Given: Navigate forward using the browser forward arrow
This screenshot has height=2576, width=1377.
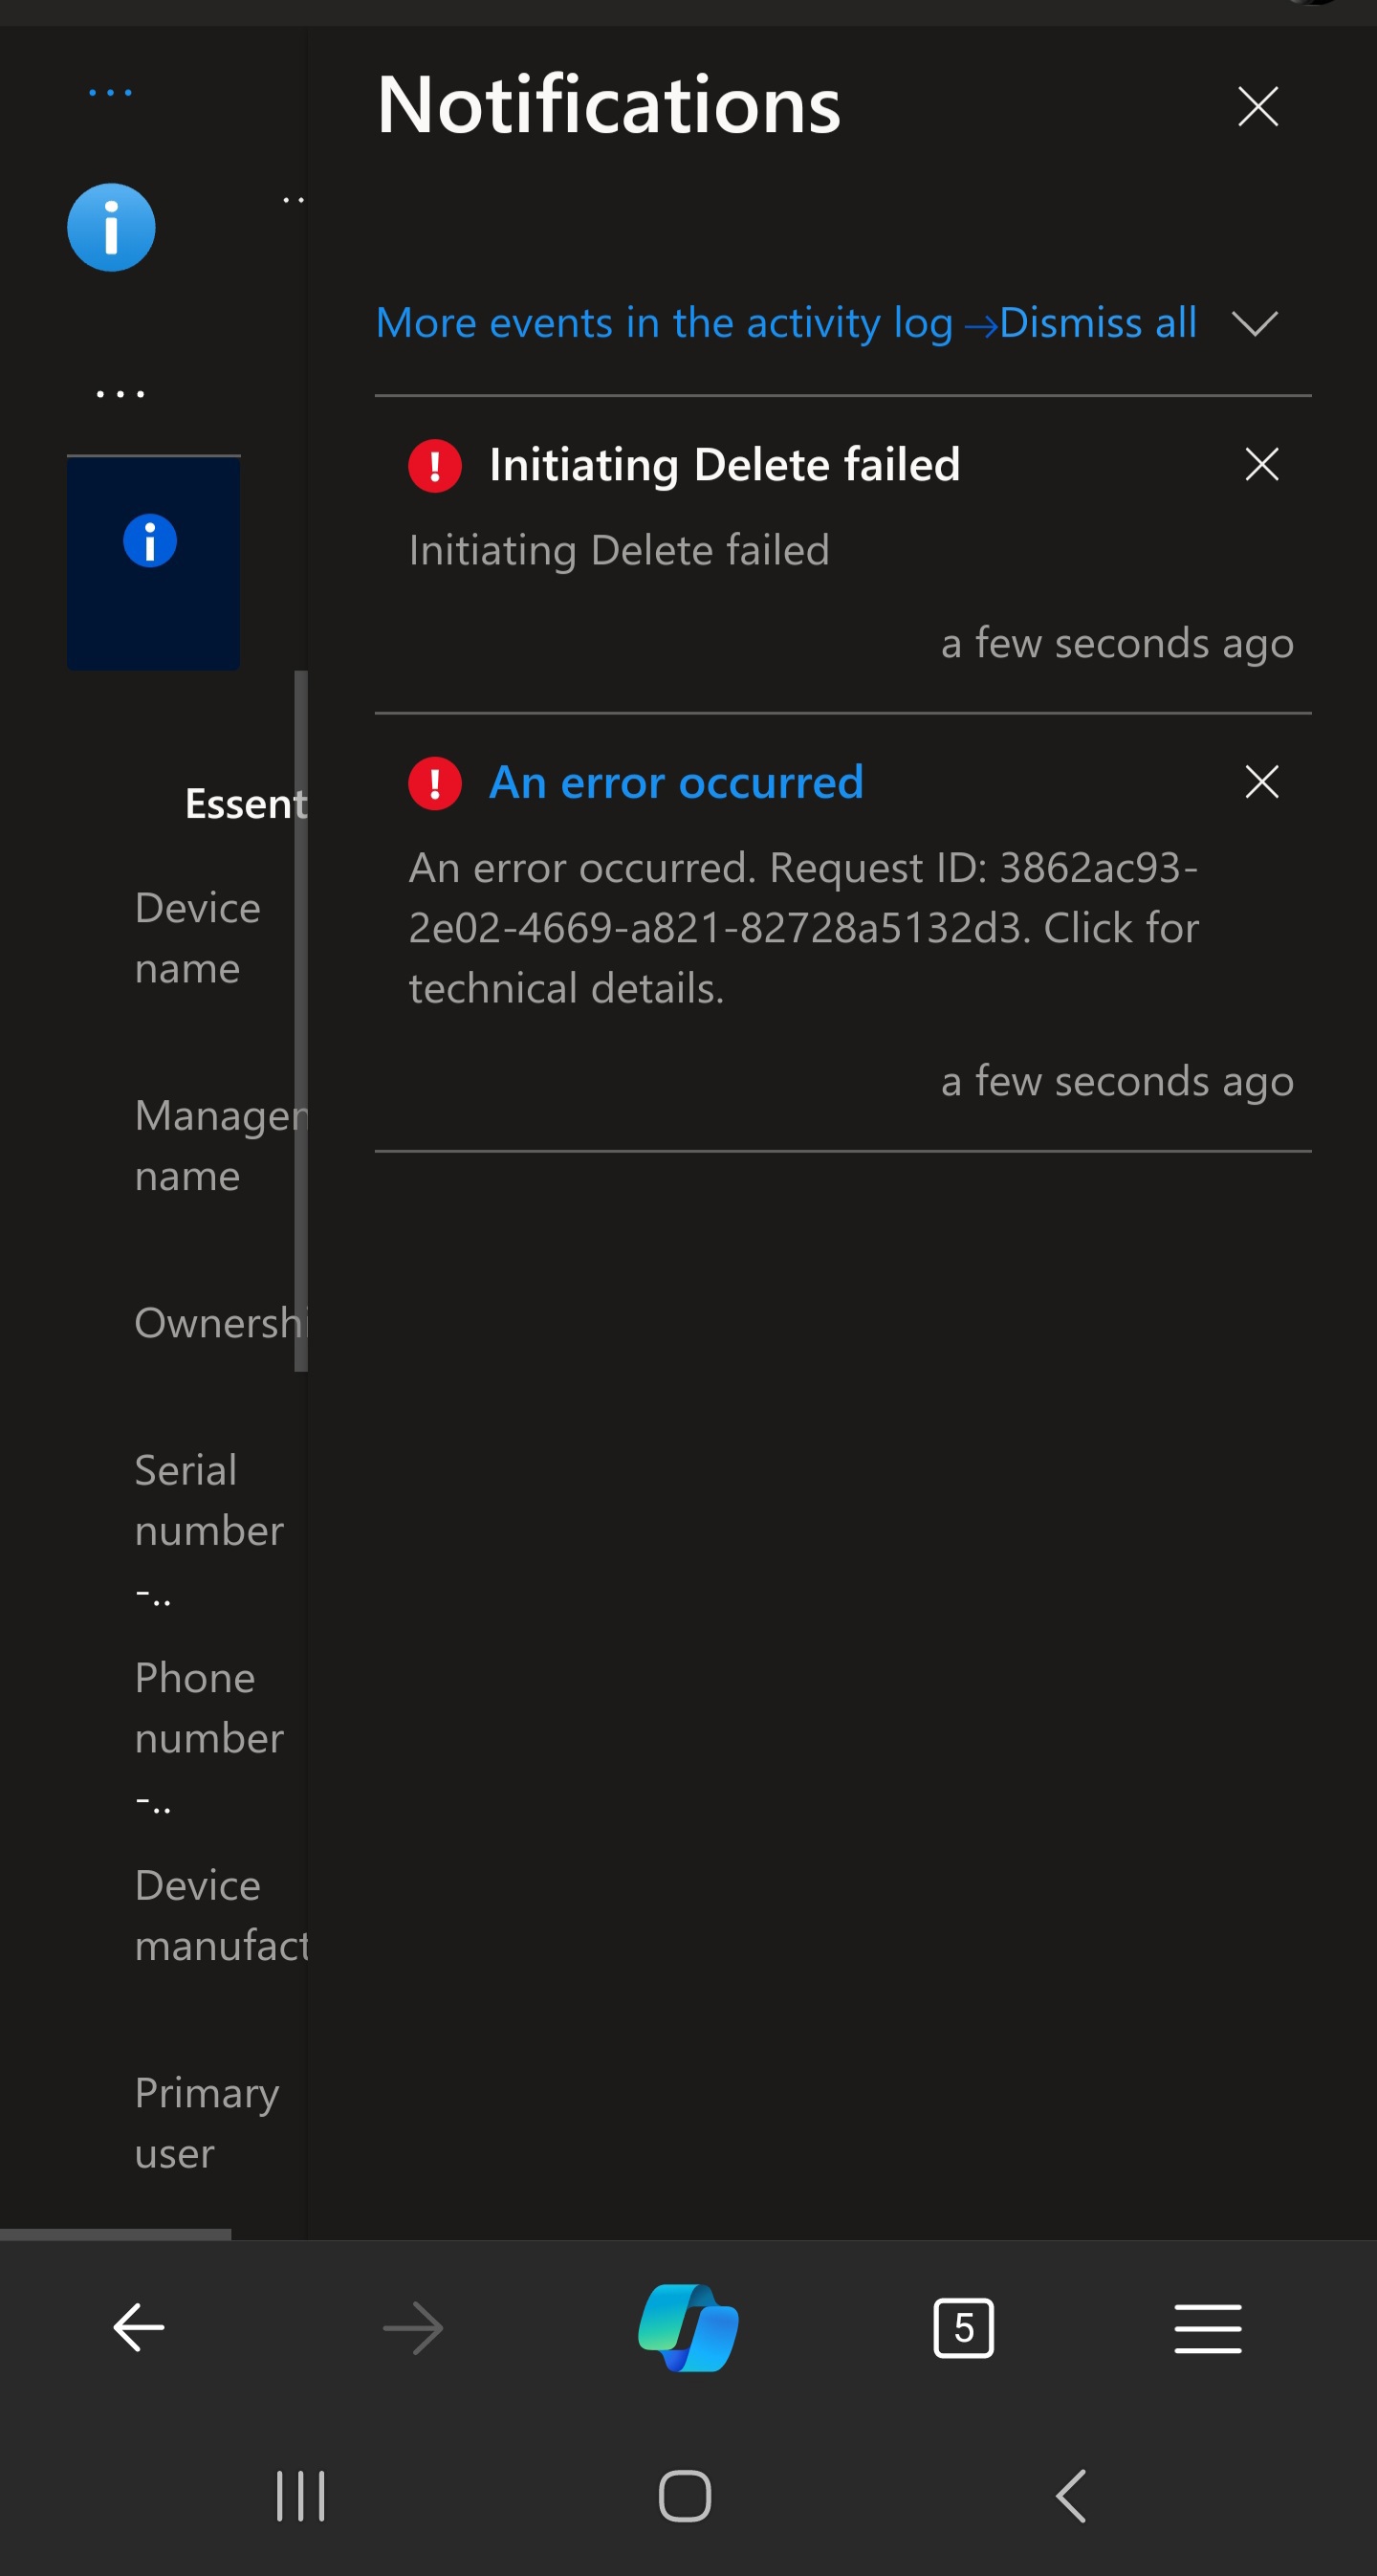Looking at the screenshot, I should click(412, 2328).
